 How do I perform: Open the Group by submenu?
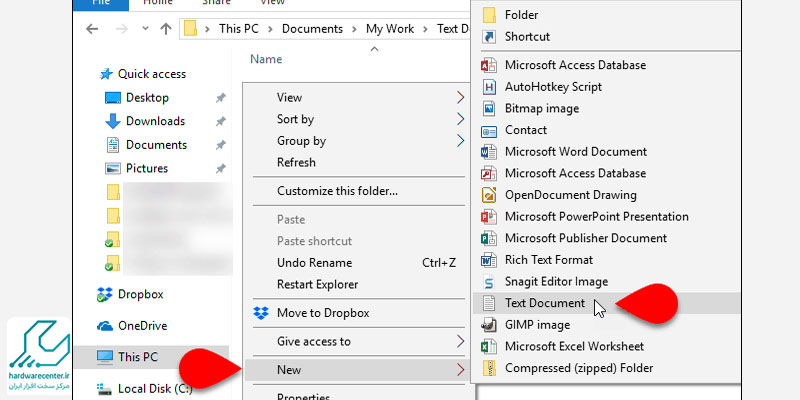pyautogui.click(x=460, y=142)
